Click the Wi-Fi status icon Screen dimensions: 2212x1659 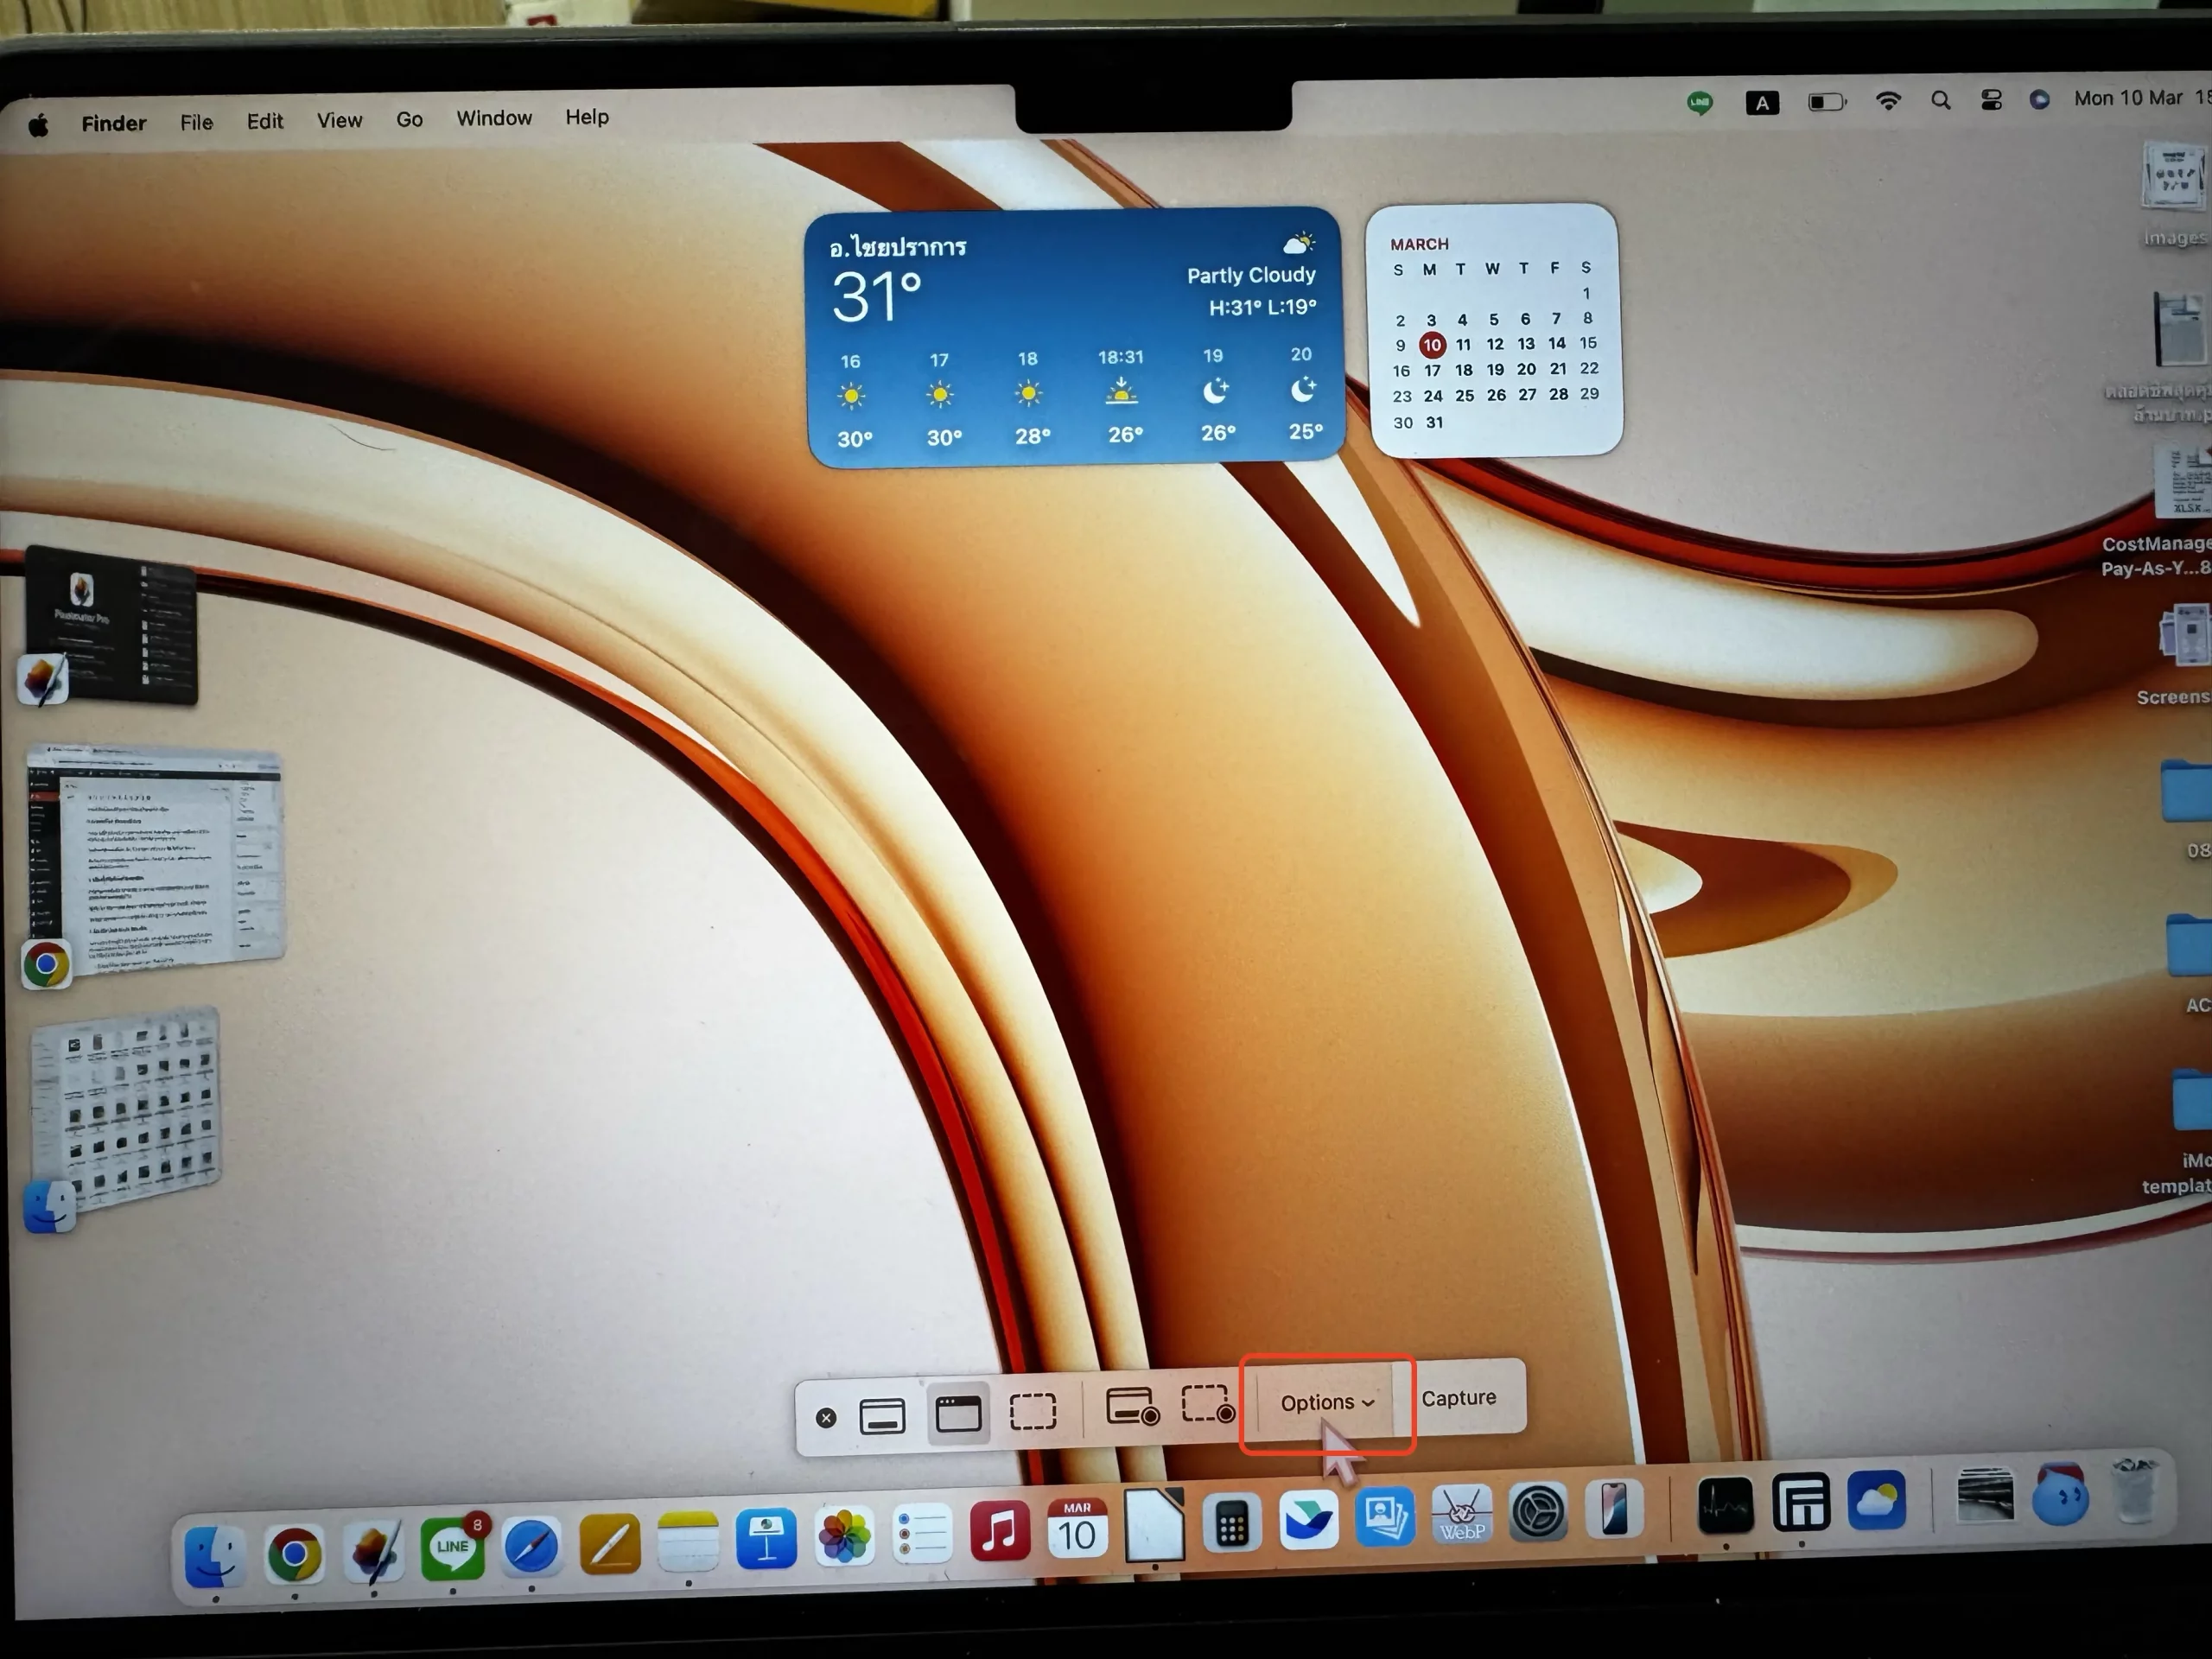click(1887, 100)
